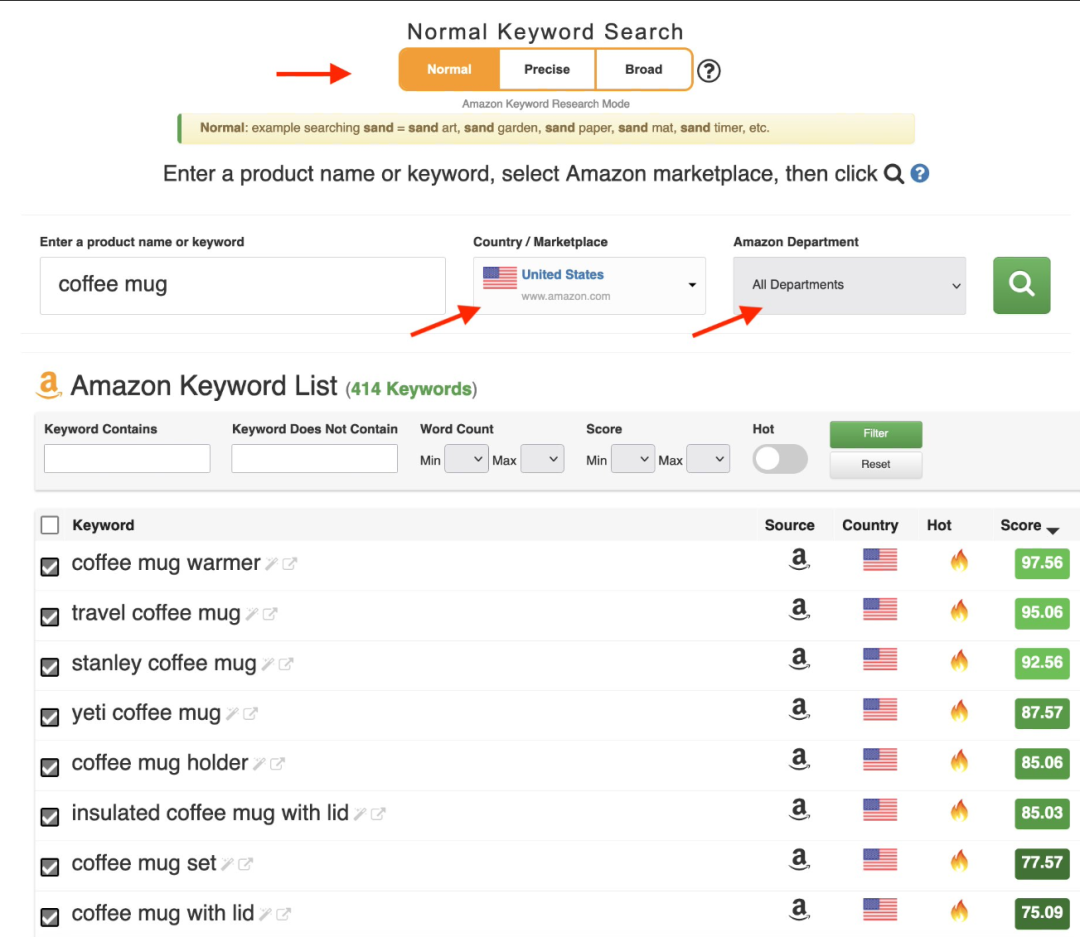
Task: Switch to Precise keyword search mode
Action: tap(547, 70)
